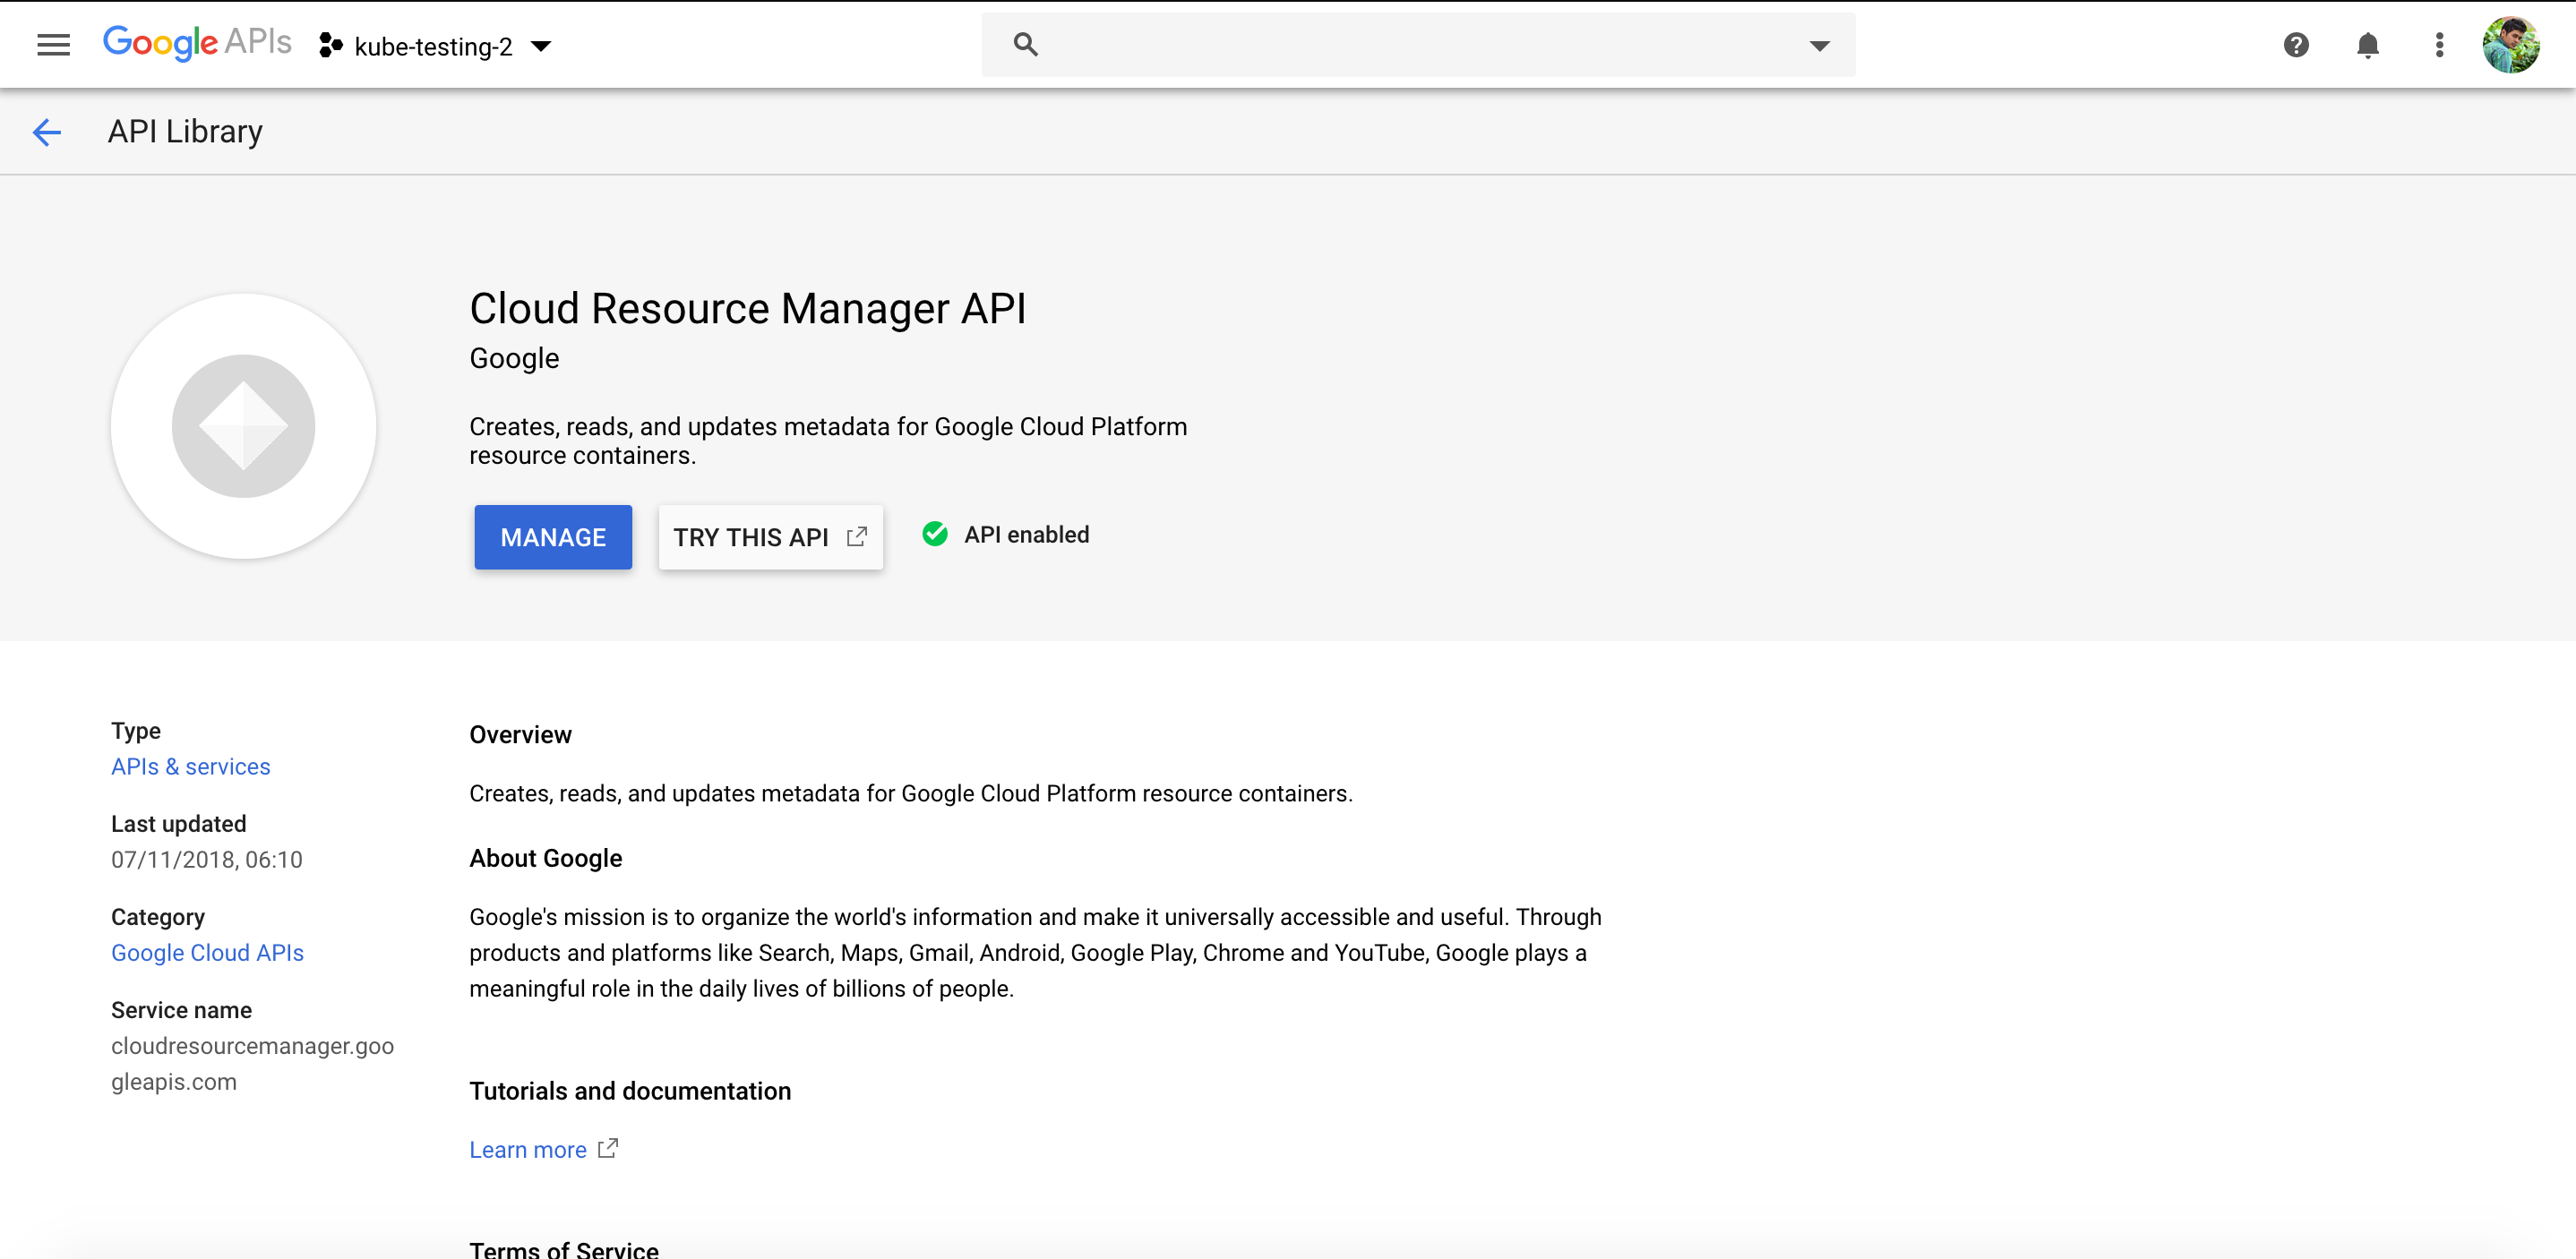This screenshot has width=2576, height=1259.
Task: Click inside the top search field
Action: [x=1400, y=45]
